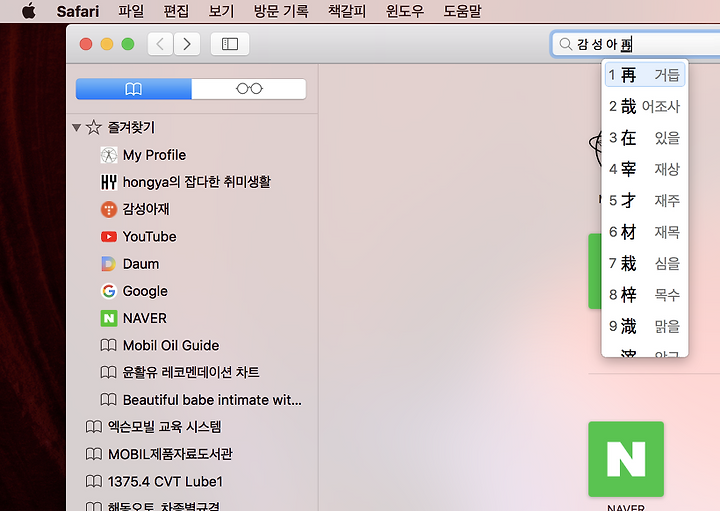Click the HY favicon icon
This screenshot has width=720, height=511.
pyautogui.click(x=109, y=182)
